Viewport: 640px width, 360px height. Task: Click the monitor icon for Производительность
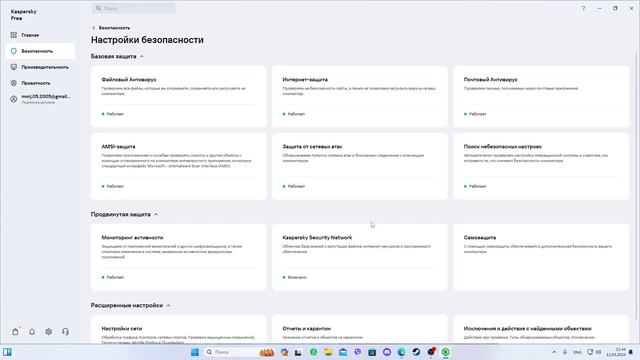13,67
